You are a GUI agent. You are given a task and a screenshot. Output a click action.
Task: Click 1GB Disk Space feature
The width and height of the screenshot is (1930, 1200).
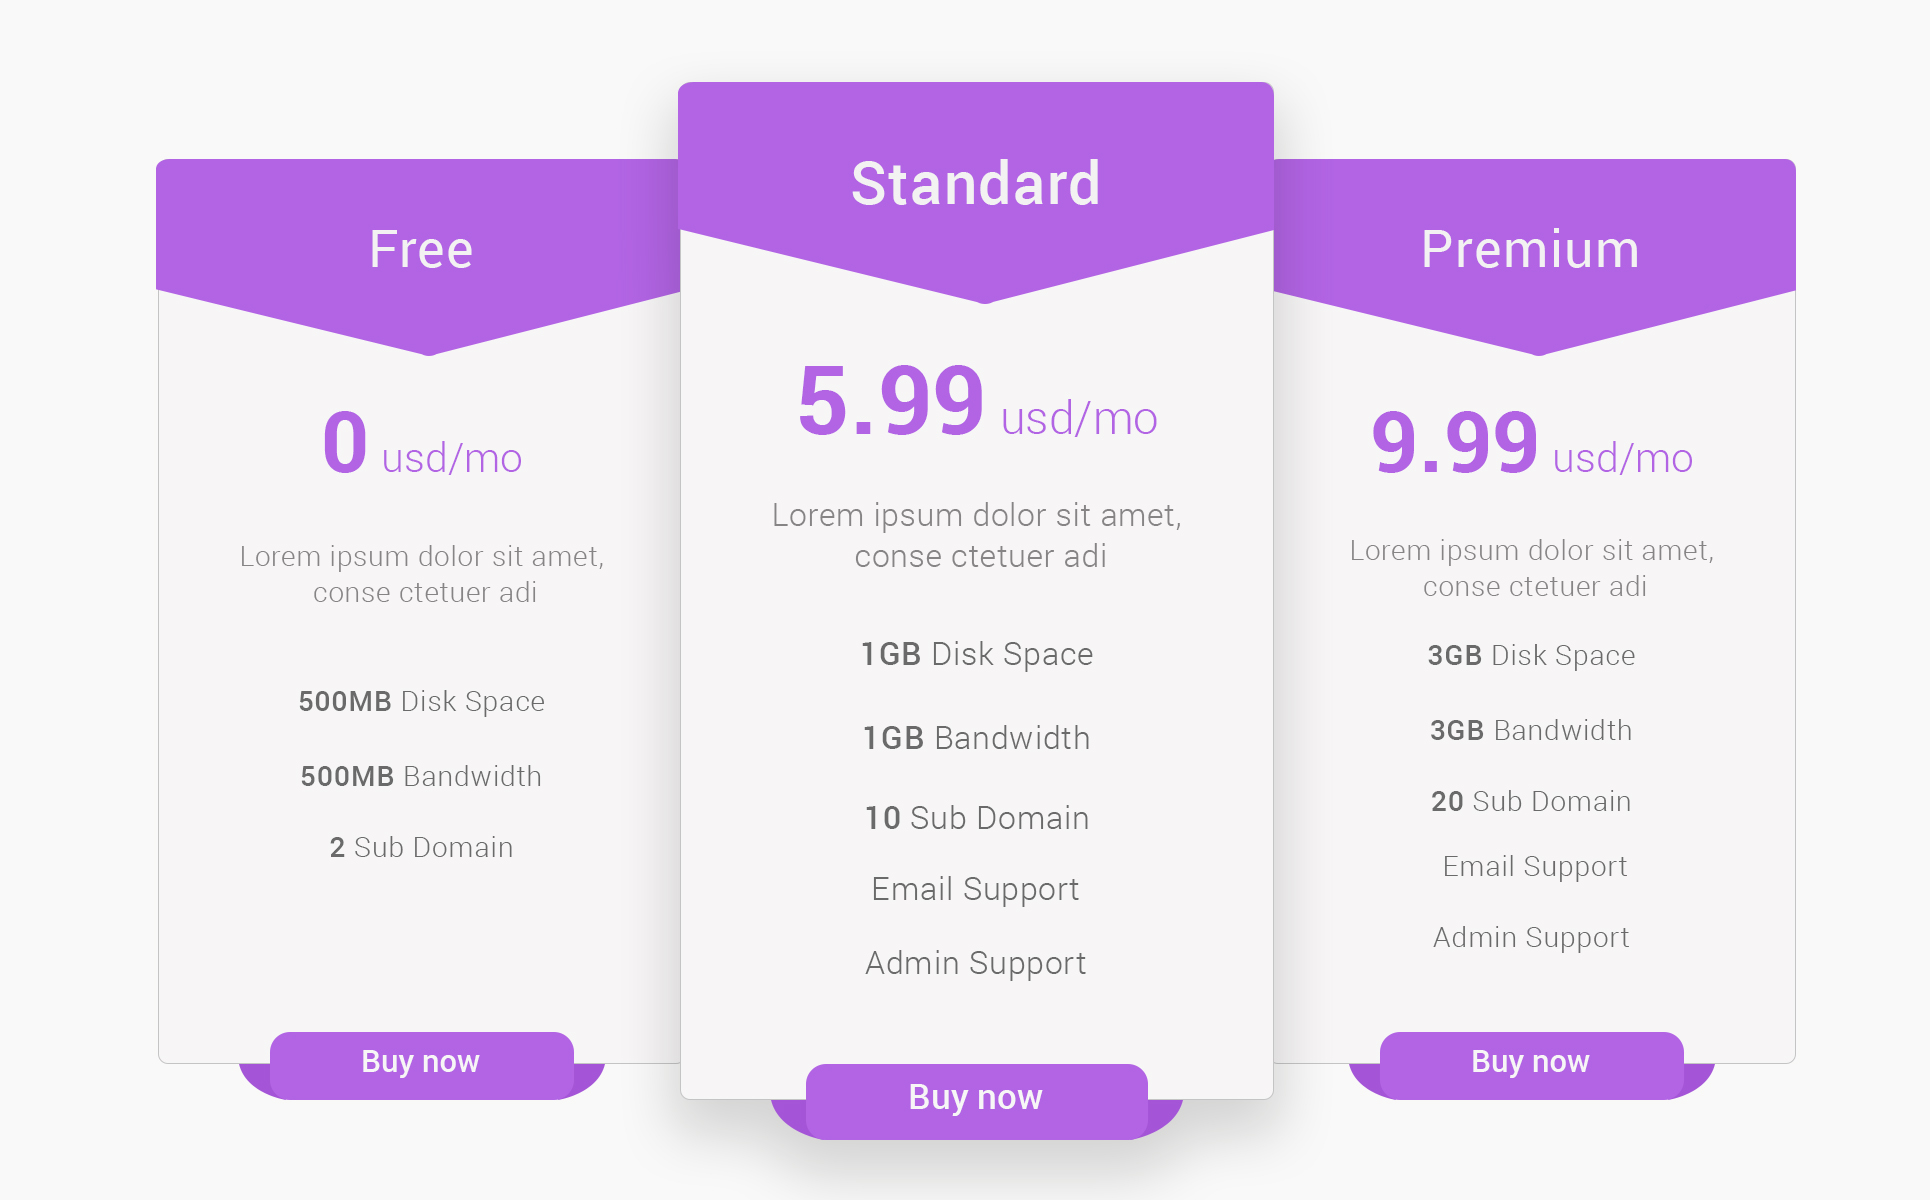point(977,654)
